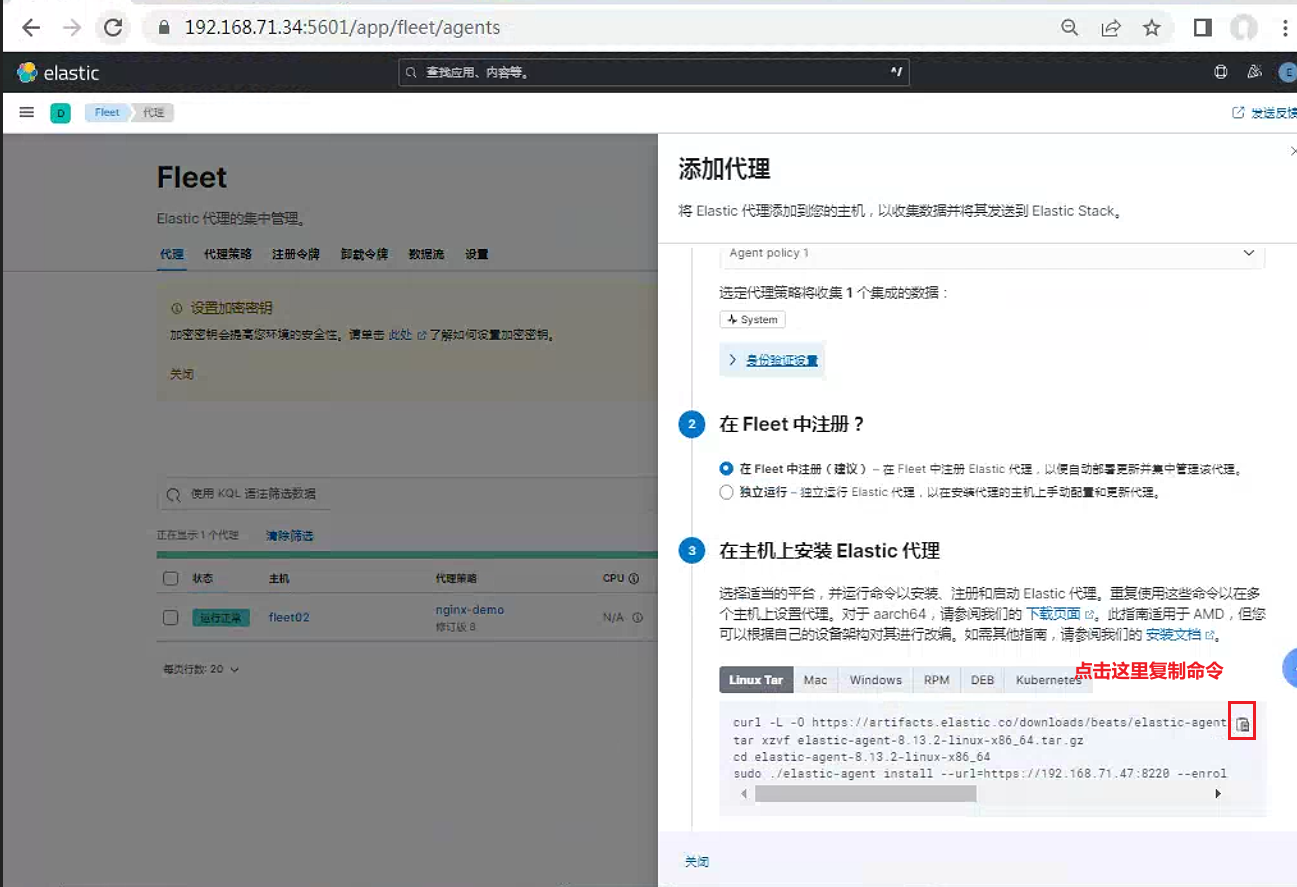The image size is (1297, 887).
Task: Select 'Enroll in Fleet (recommended)' radio option
Action: click(x=726, y=468)
